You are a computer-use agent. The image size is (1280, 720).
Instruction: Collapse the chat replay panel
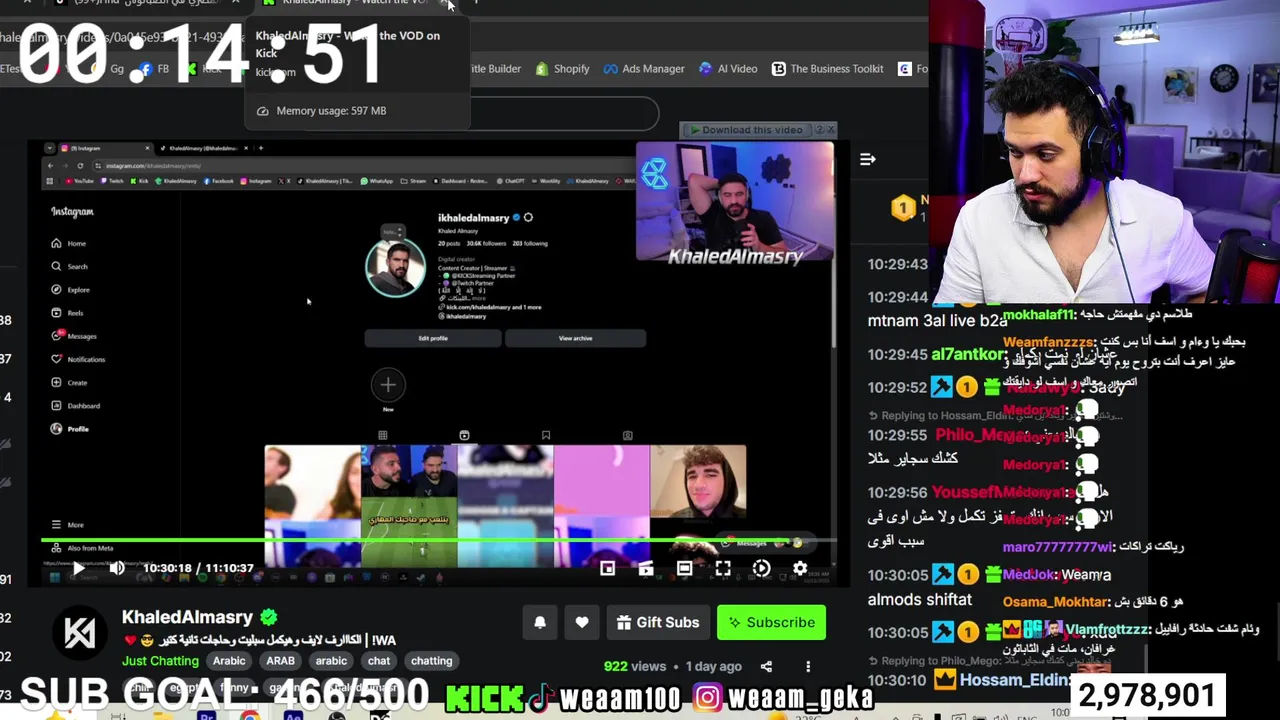(868, 159)
